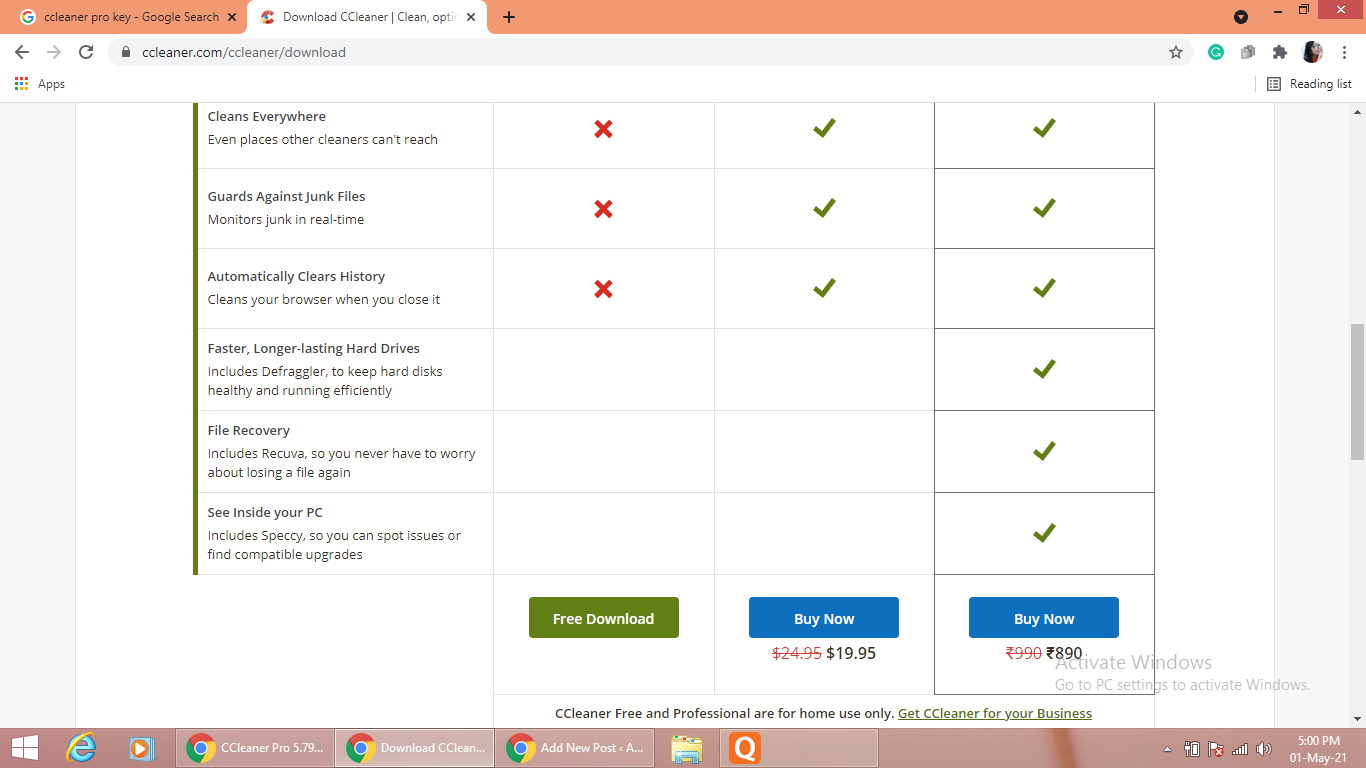The height and width of the screenshot is (768, 1366).
Task: Click the page vertical scrollbar thumb
Action: (x=1358, y=390)
